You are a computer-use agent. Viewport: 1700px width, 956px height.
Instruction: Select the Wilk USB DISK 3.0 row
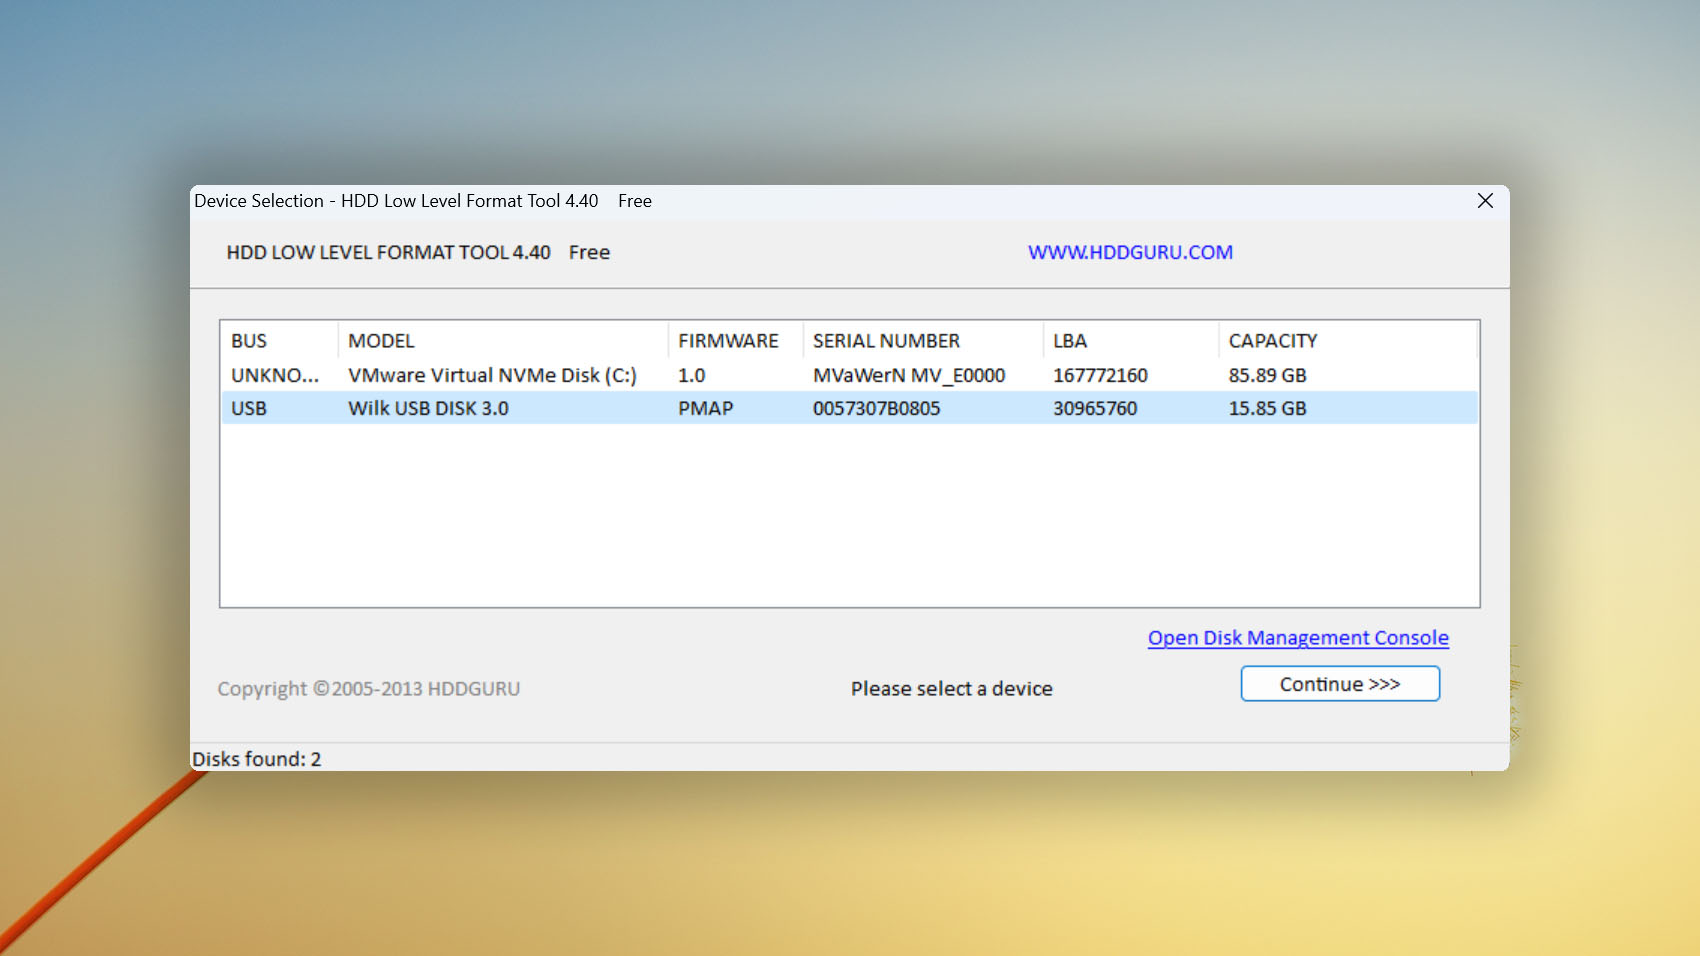(849, 408)
